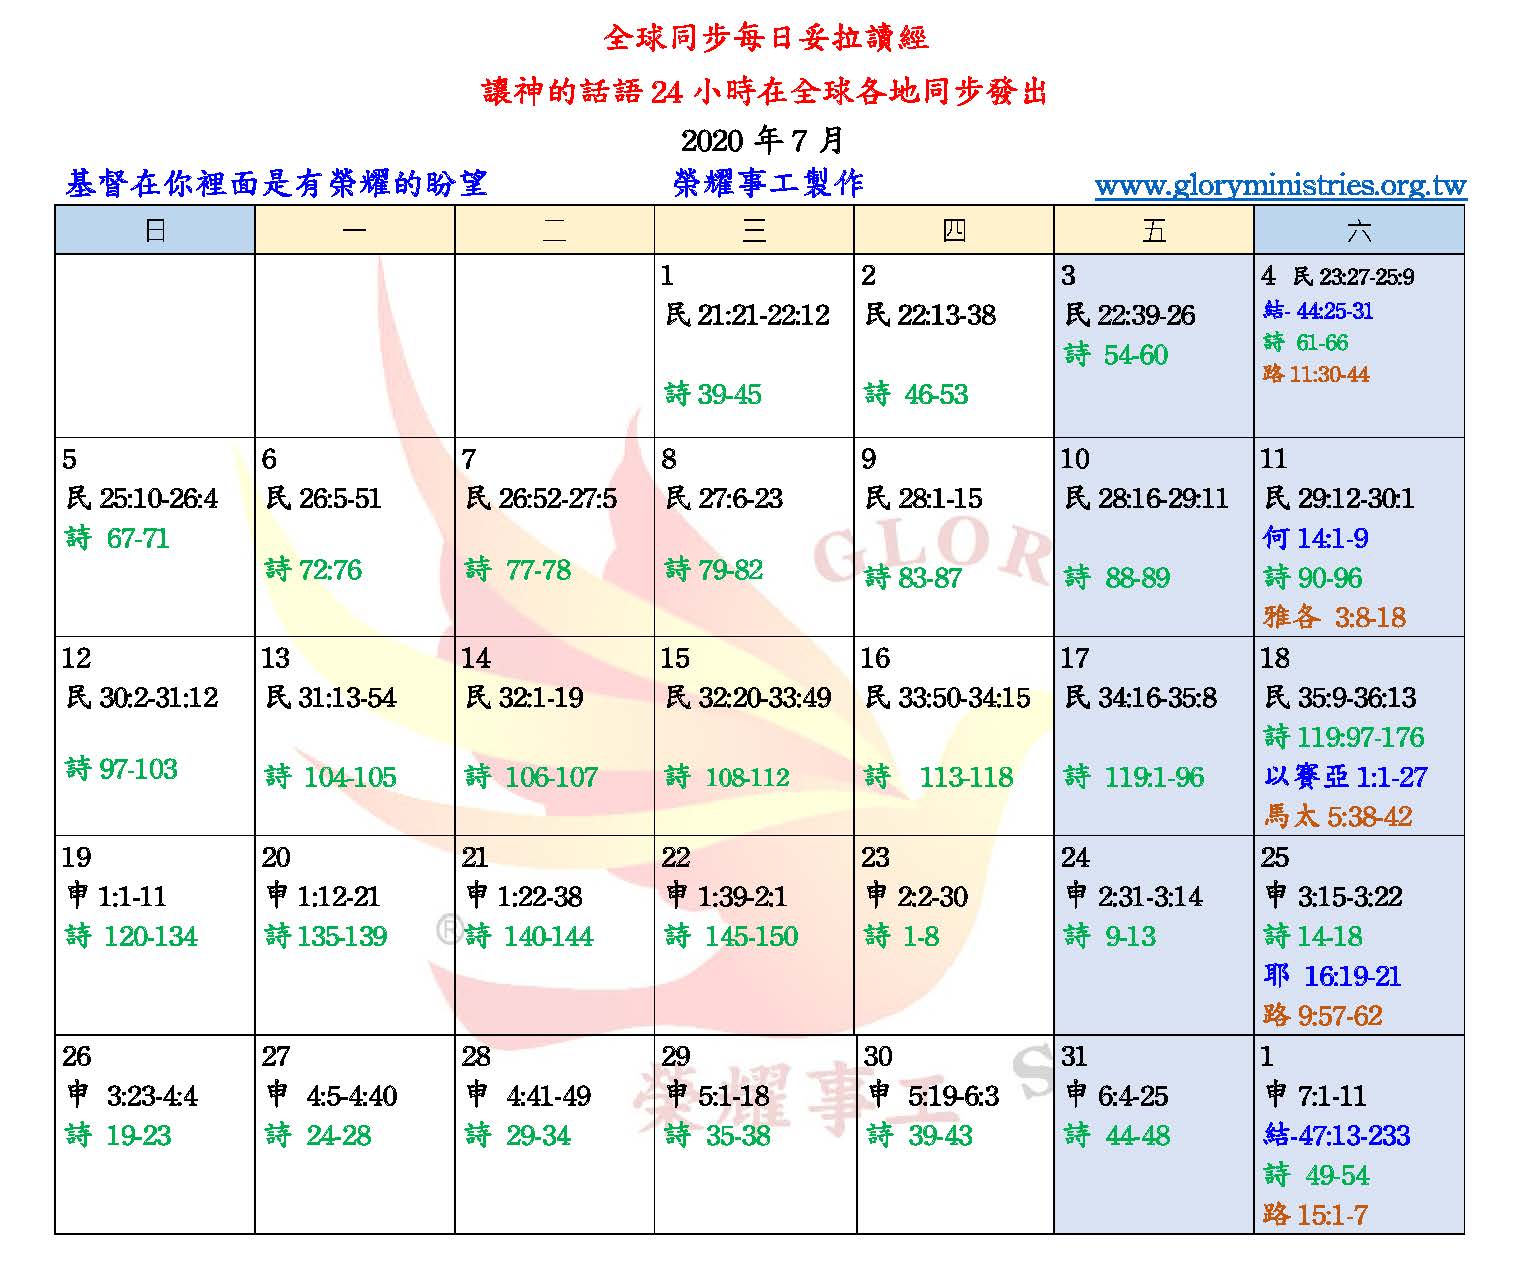
Task: Click the 日 Sunday column header
Action: tap(155, 231)
